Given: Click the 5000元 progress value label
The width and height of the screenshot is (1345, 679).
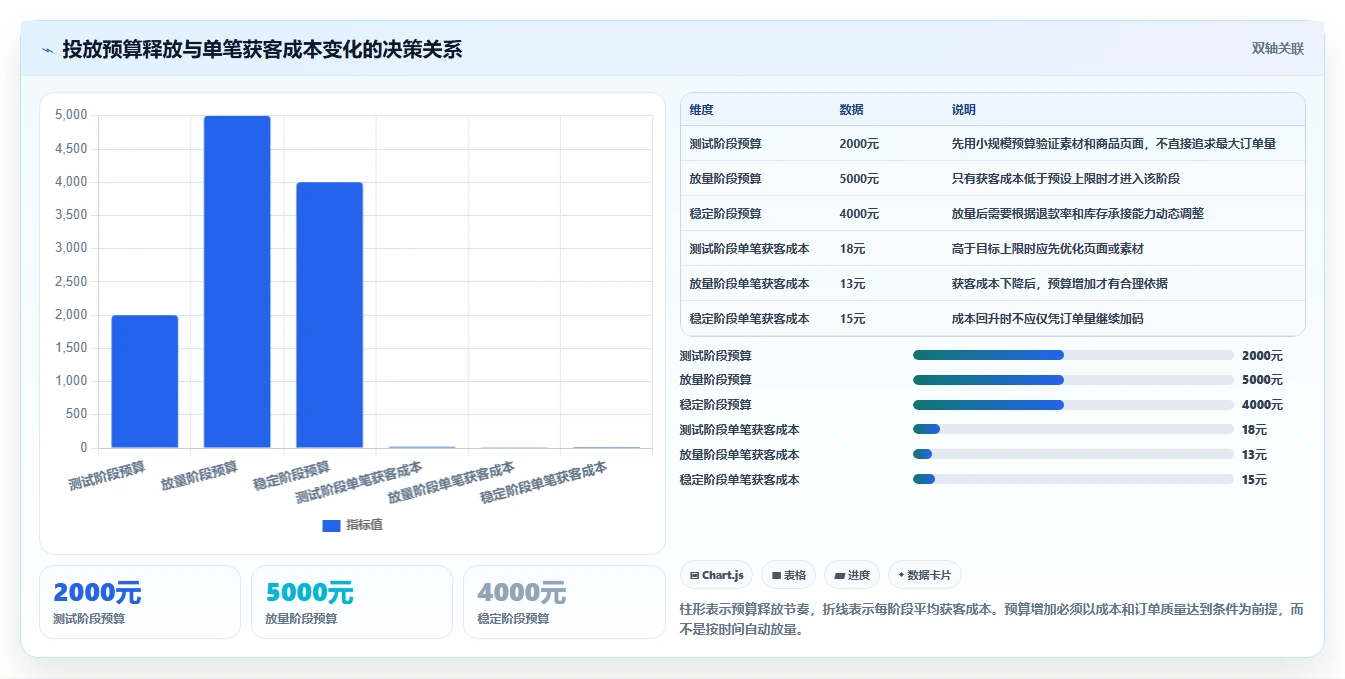Looking at the screenshot, I should point(1262,380).
